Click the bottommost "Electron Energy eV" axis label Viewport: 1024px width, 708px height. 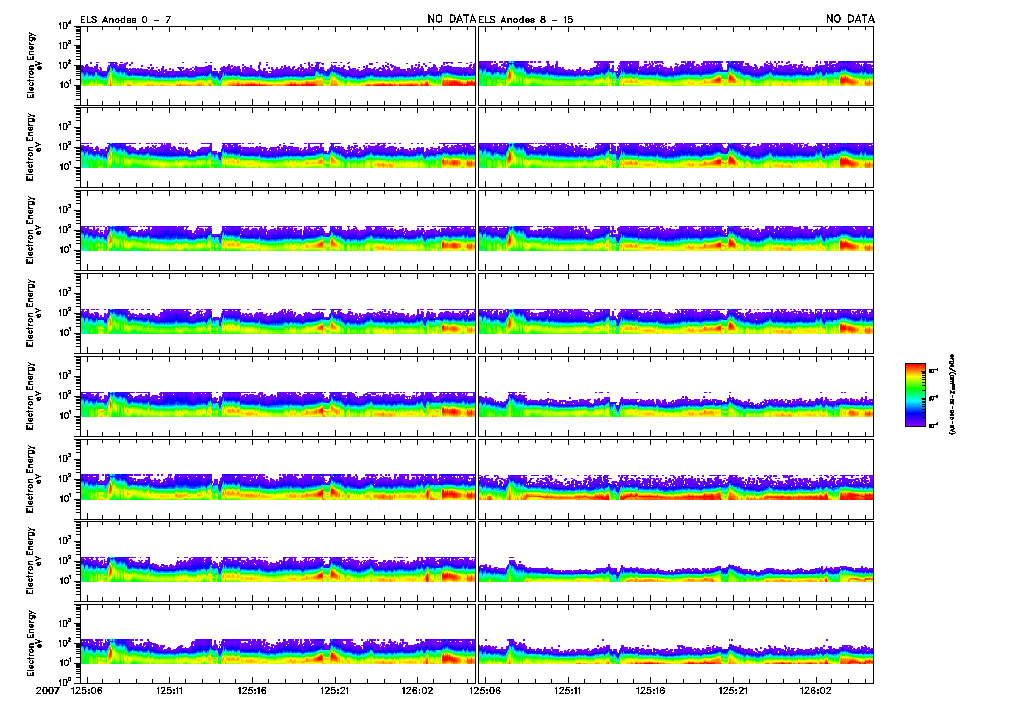pyautogui.click(x=34, y=643)
